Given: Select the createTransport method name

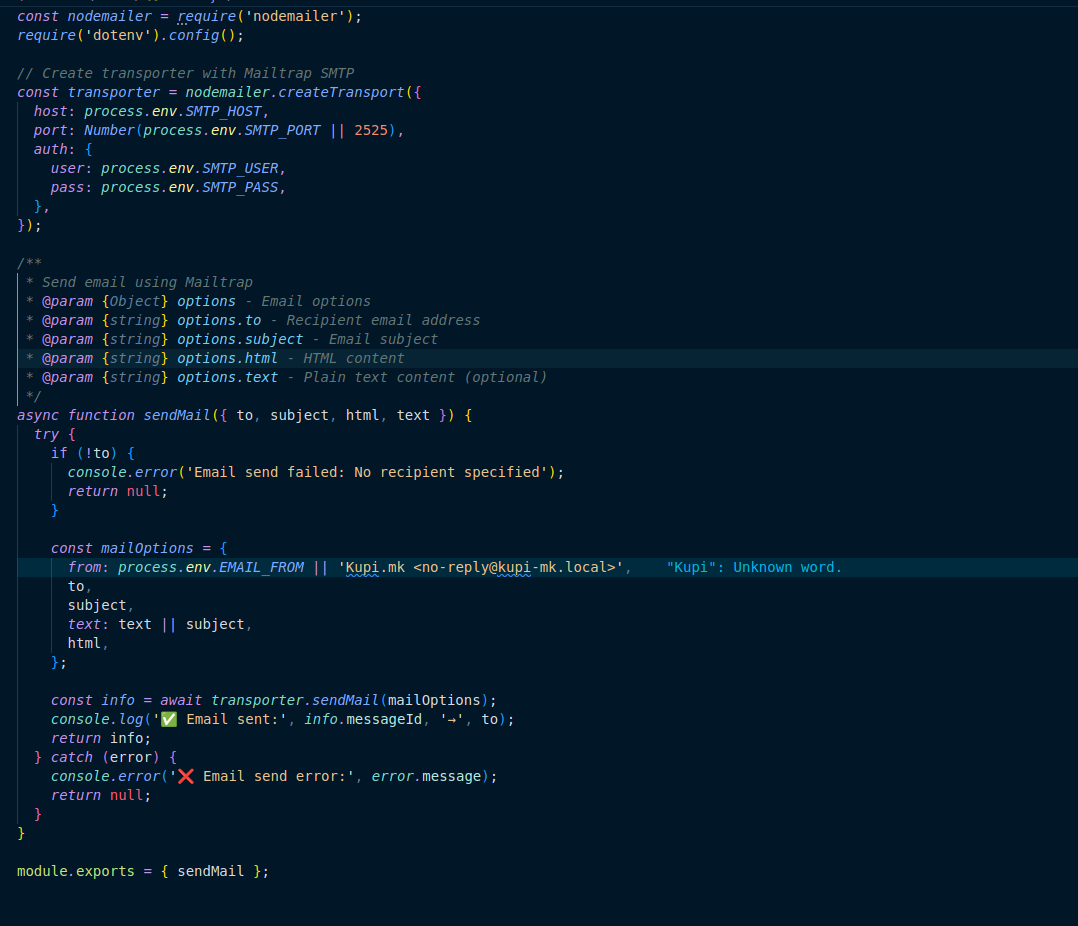Looking at the screenshot, I should [341, 92].
